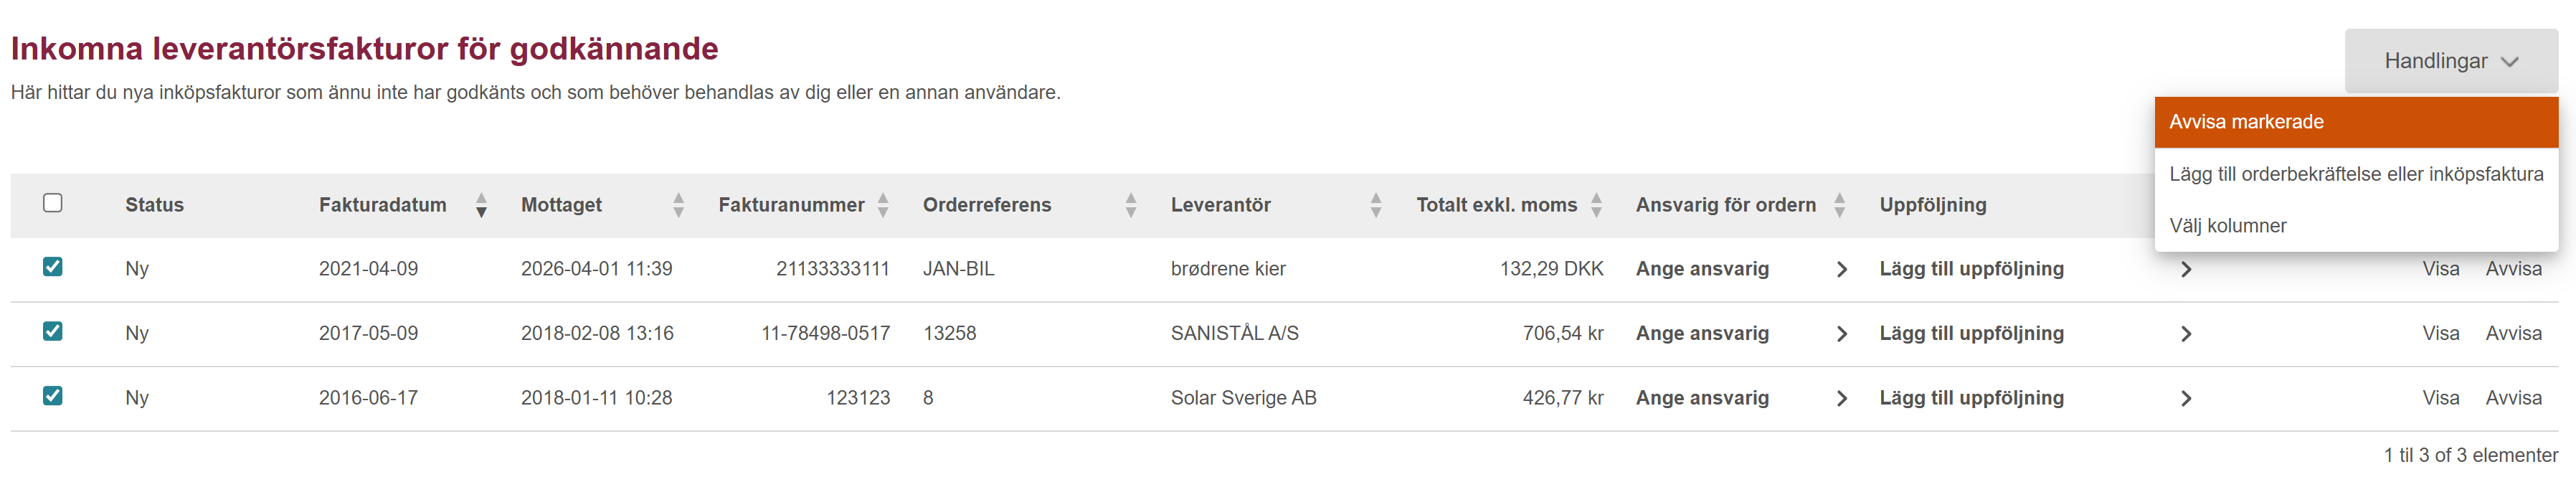Viewport: 2576px width, 482px height.
Task: Toggle the select-all checkbox in header
Action: [x=53, y=203]
